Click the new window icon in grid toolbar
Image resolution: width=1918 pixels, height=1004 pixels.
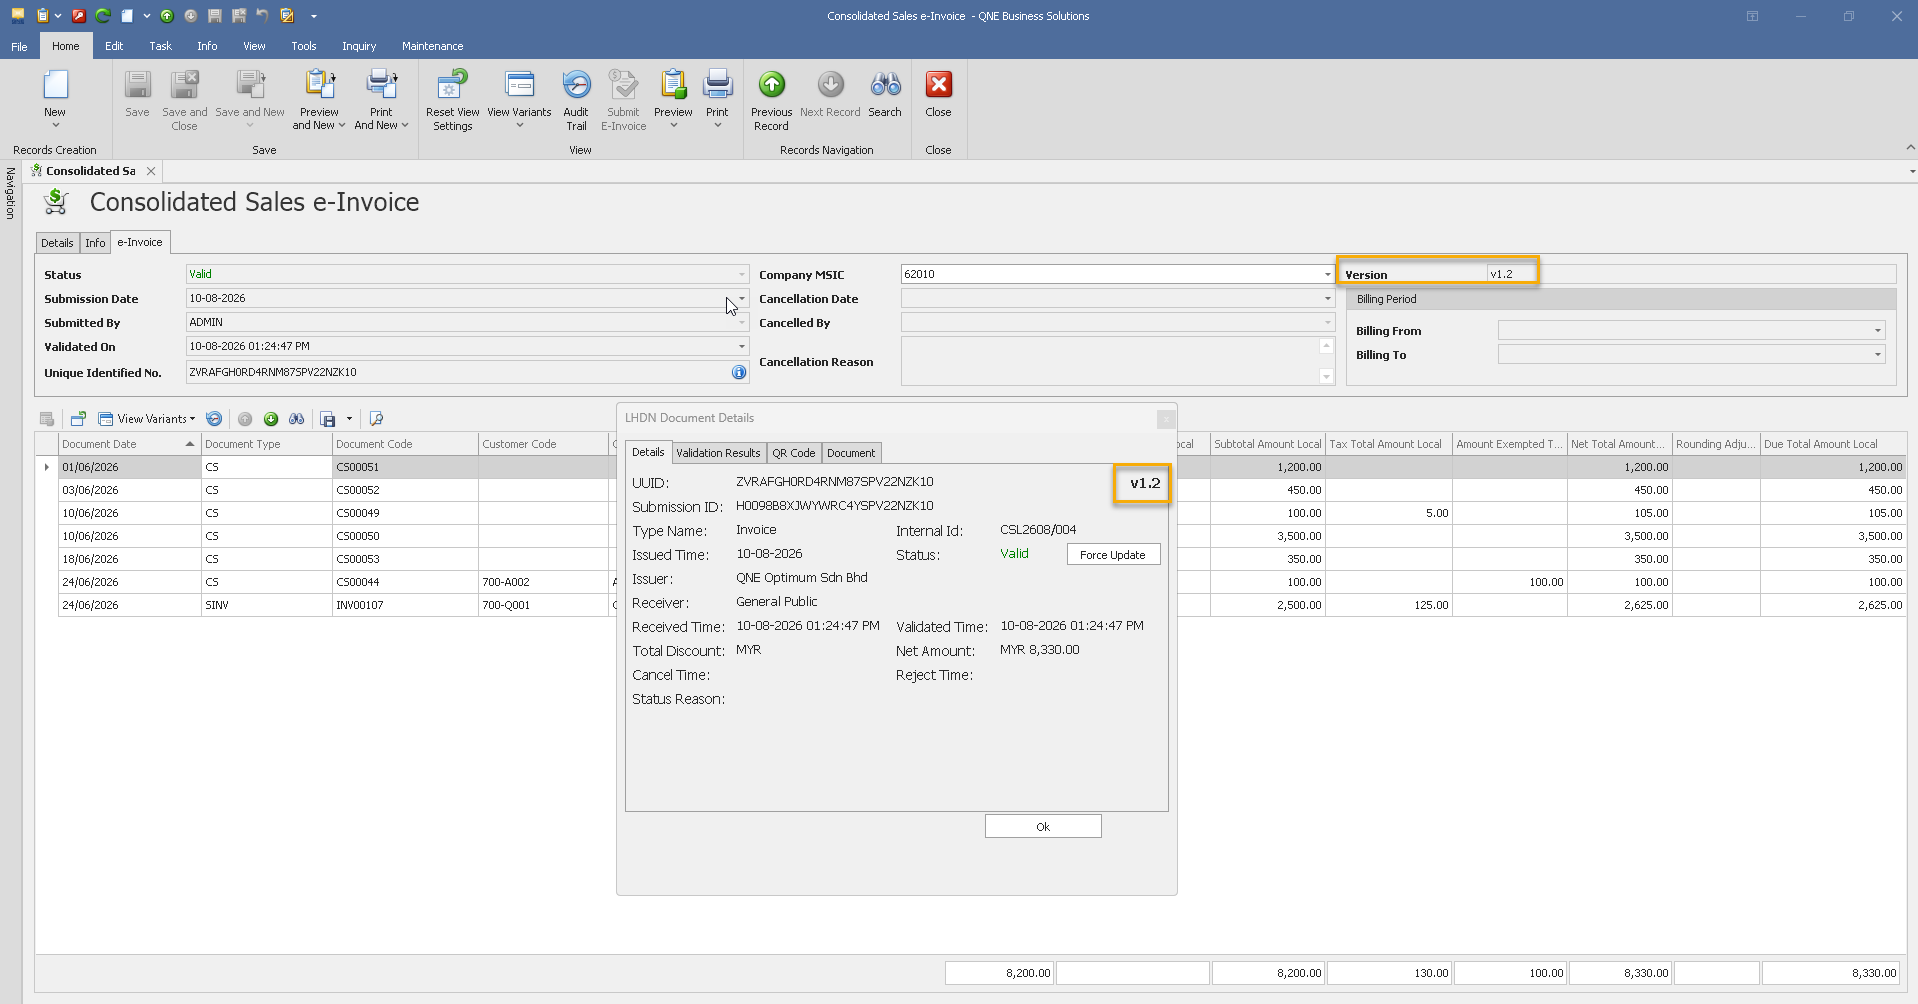click(78, 419)
